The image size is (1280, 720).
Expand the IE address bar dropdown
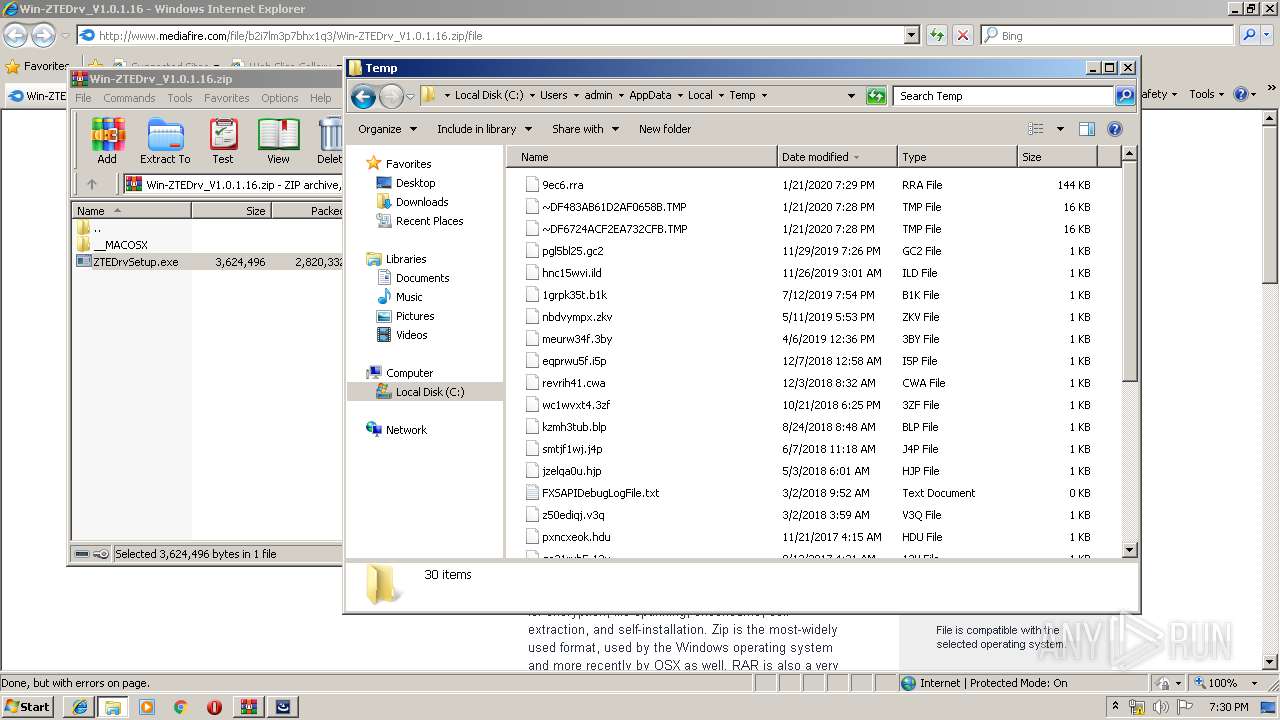[x=911, y=35]
